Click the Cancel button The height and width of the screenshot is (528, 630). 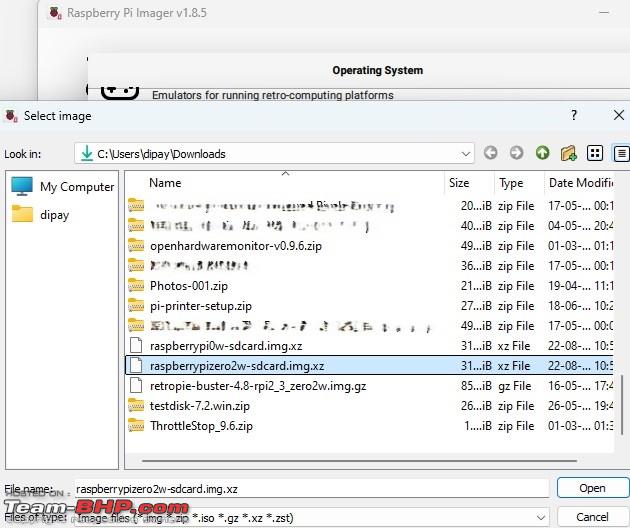[x=593, y=517]
